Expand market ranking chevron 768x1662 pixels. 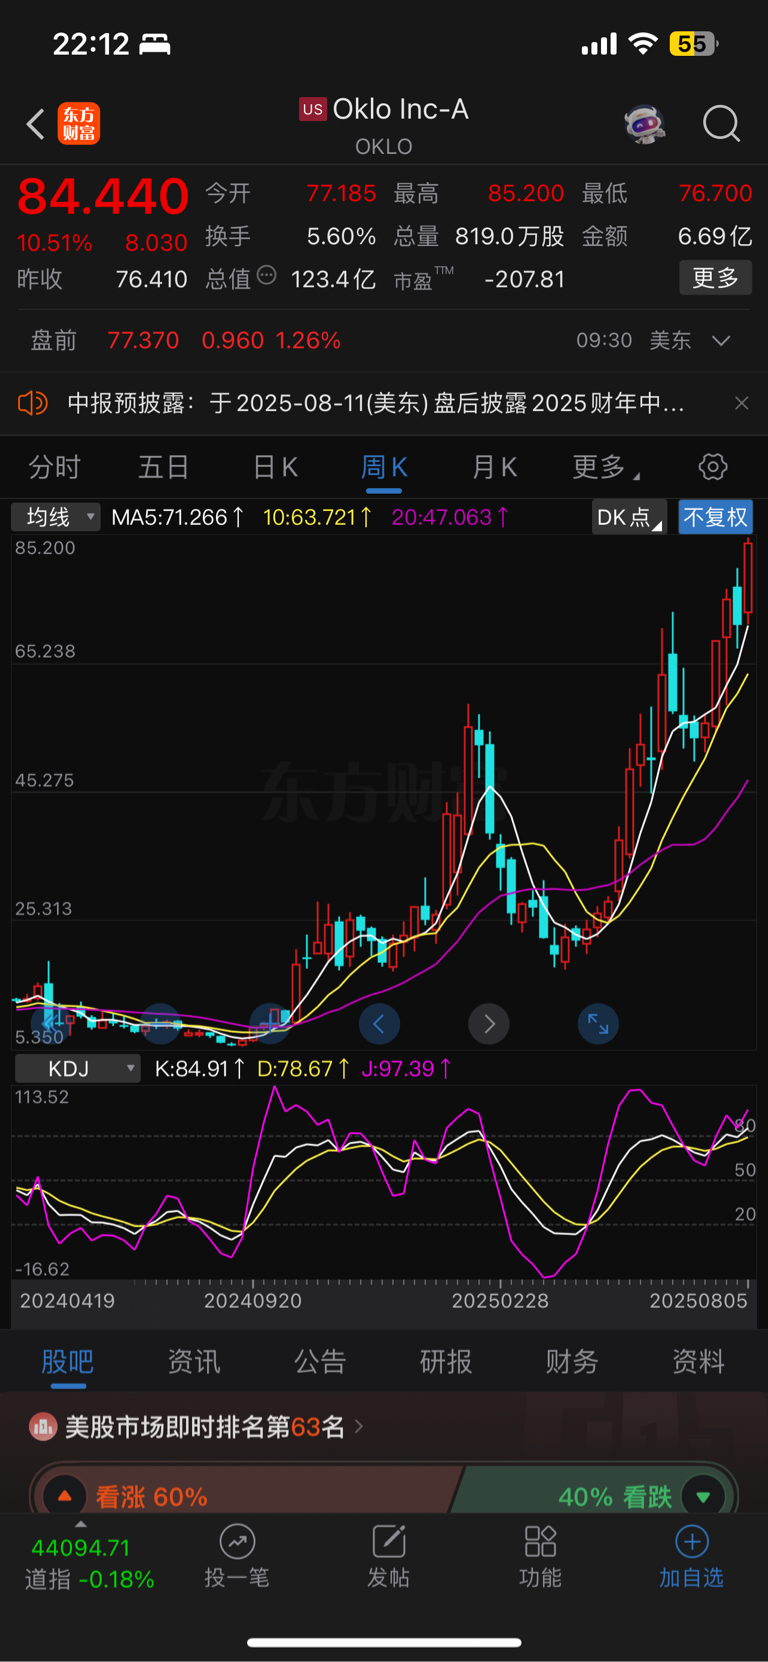pos(359,1427)
